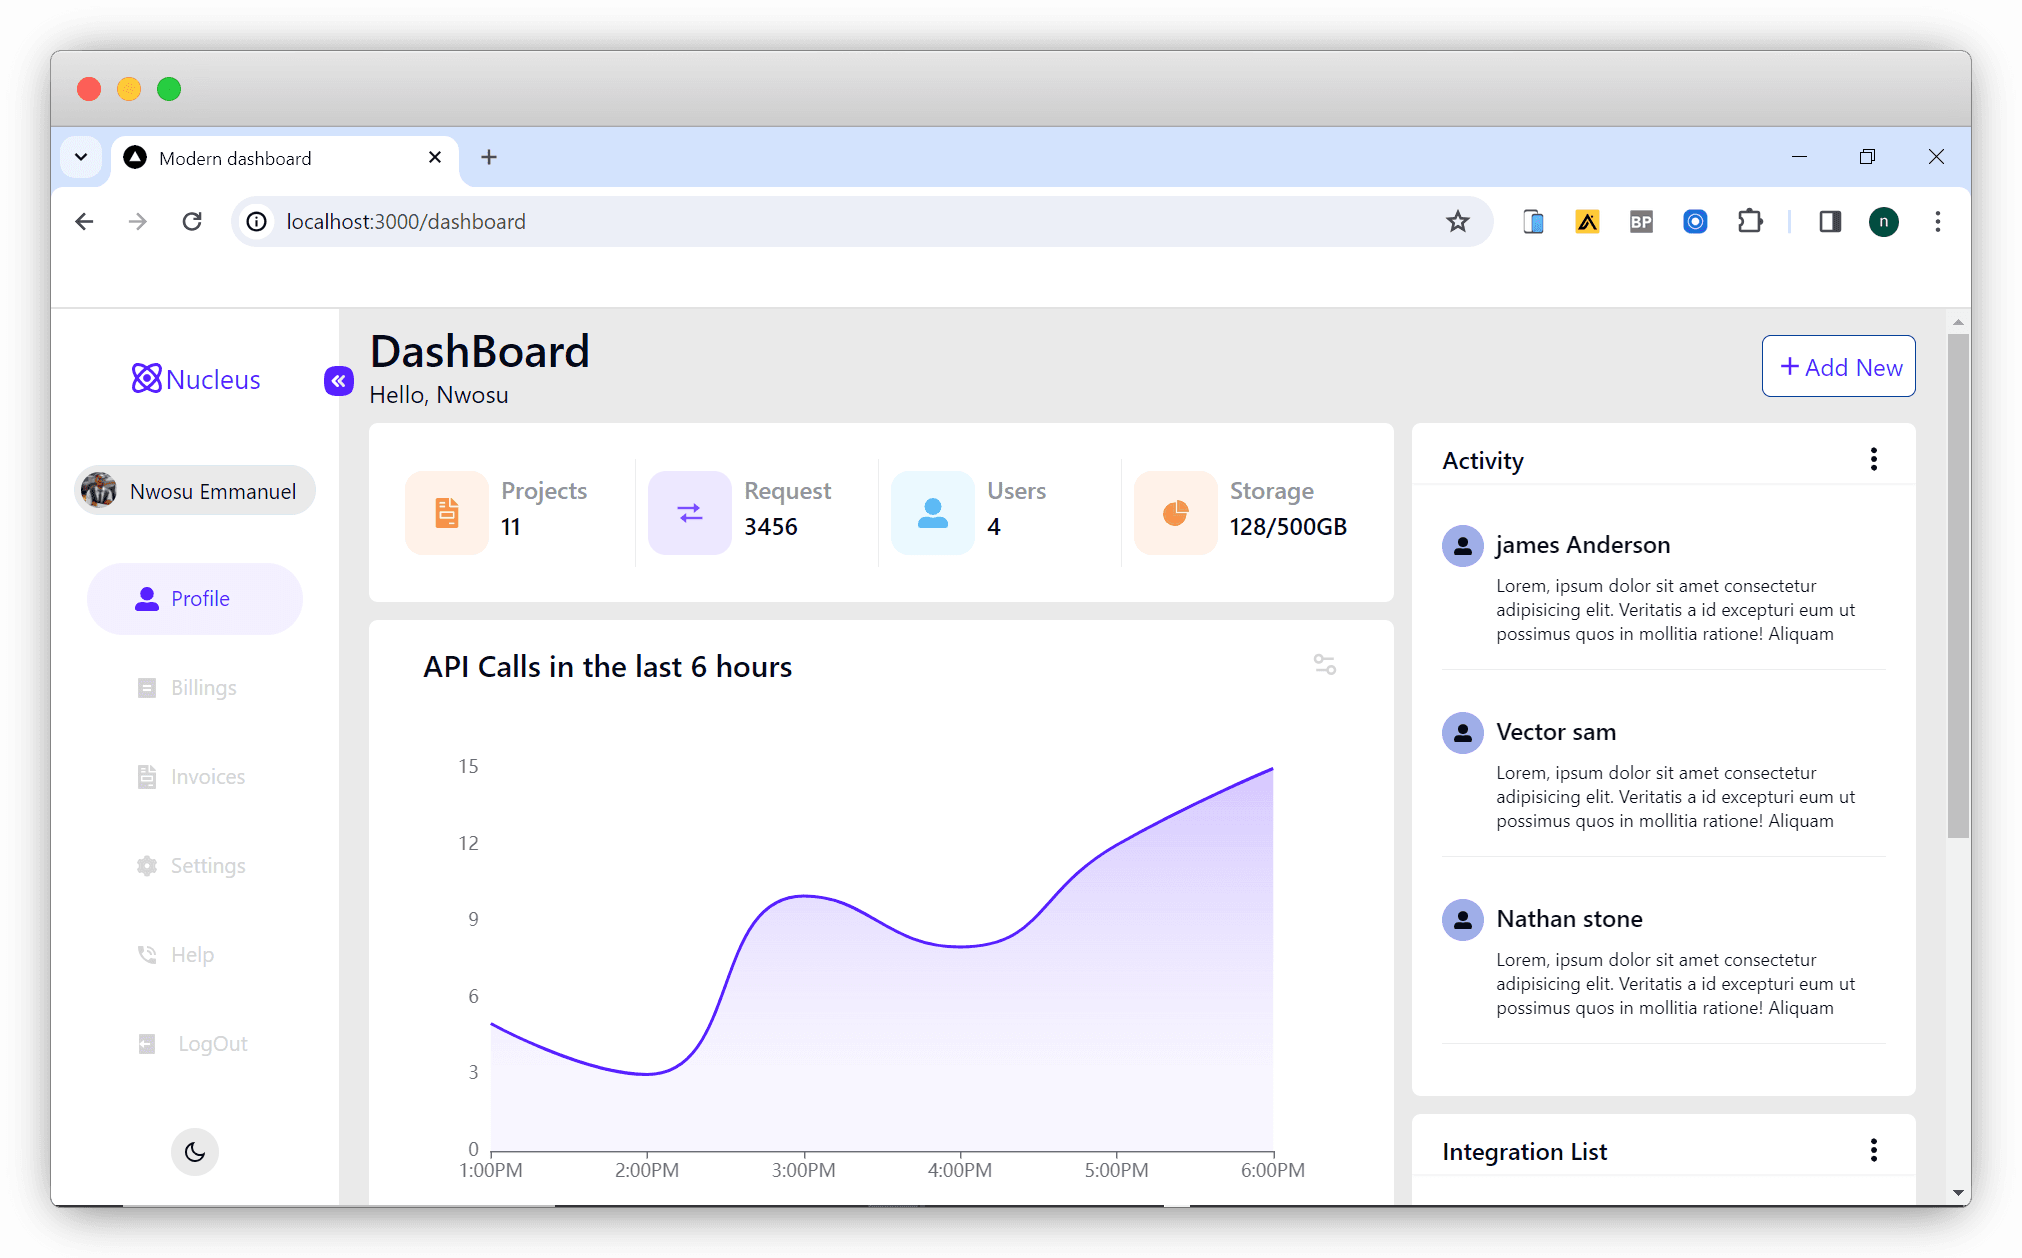Open the Activity panel three-dot menu
The image size is (2022, 1258).
point(1874,460)
